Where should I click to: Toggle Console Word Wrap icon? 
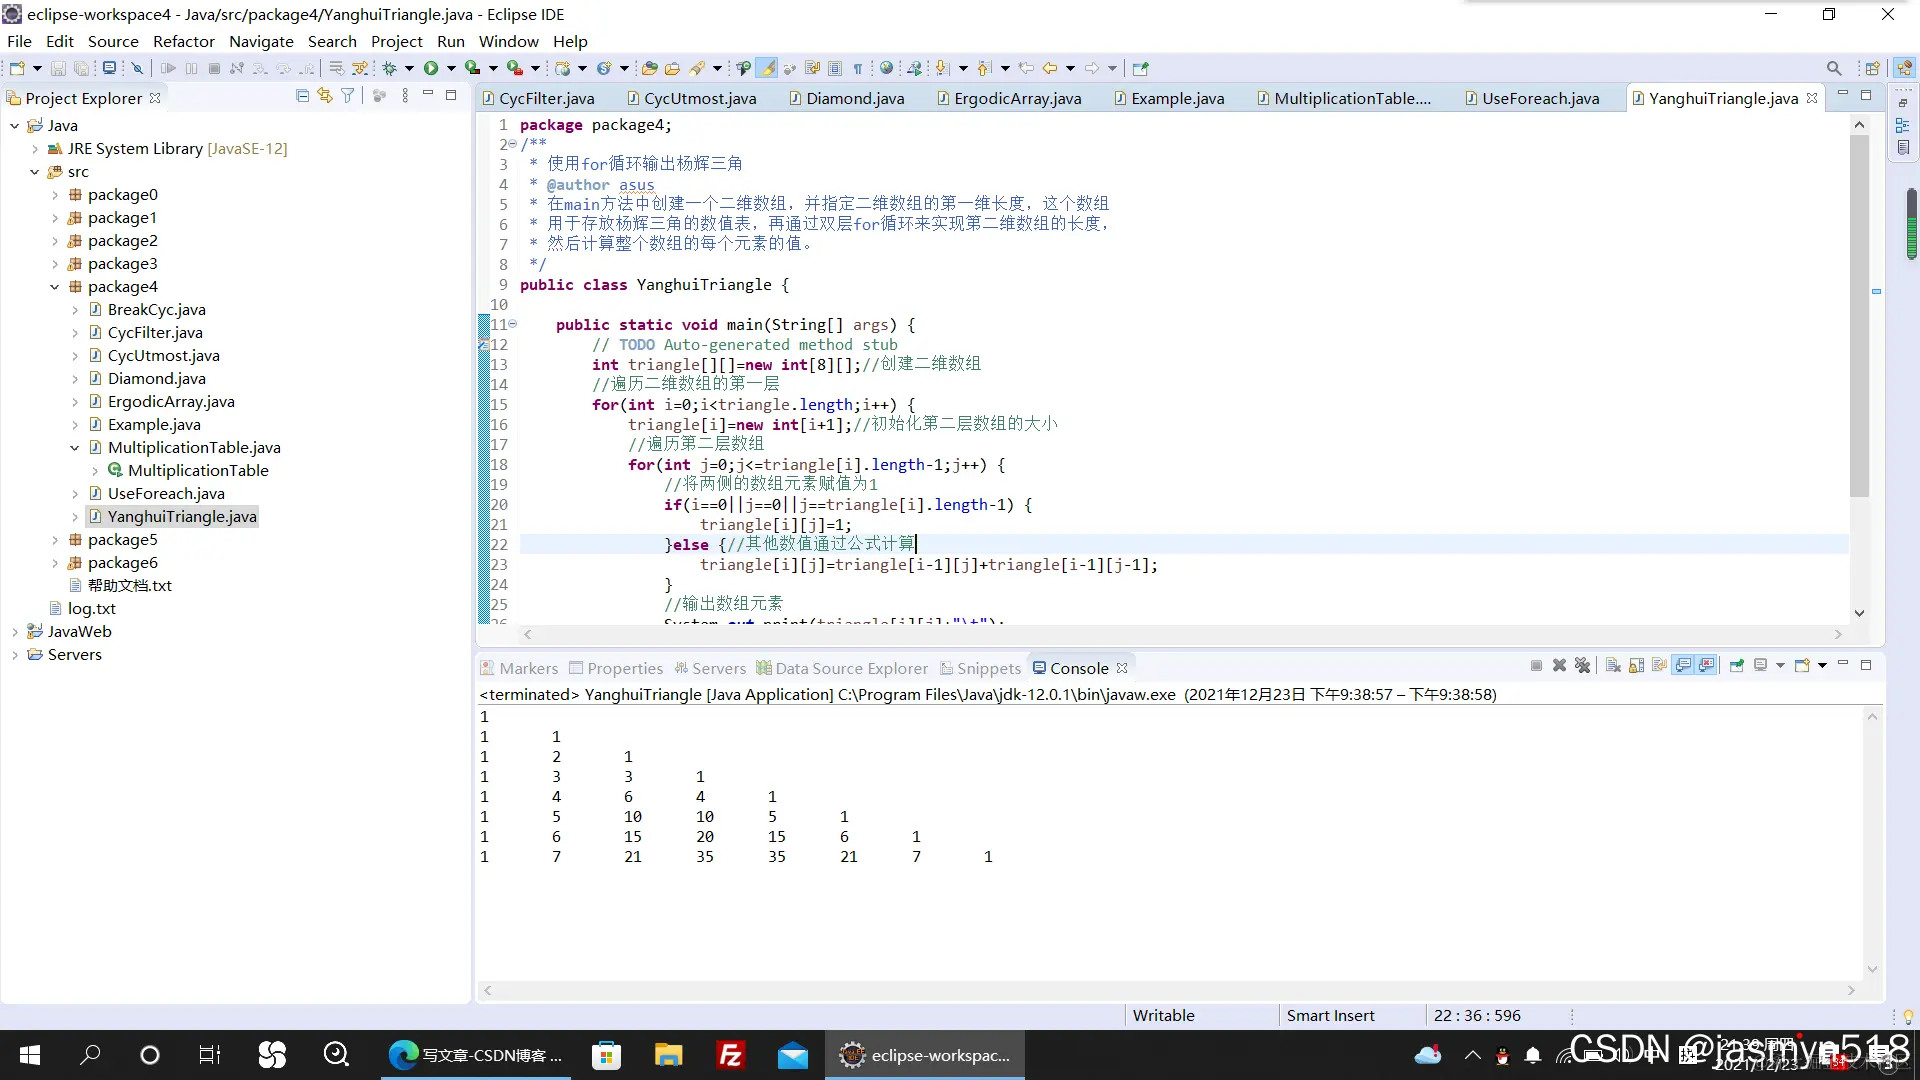pyautogui.click(x=1659, y=666)
